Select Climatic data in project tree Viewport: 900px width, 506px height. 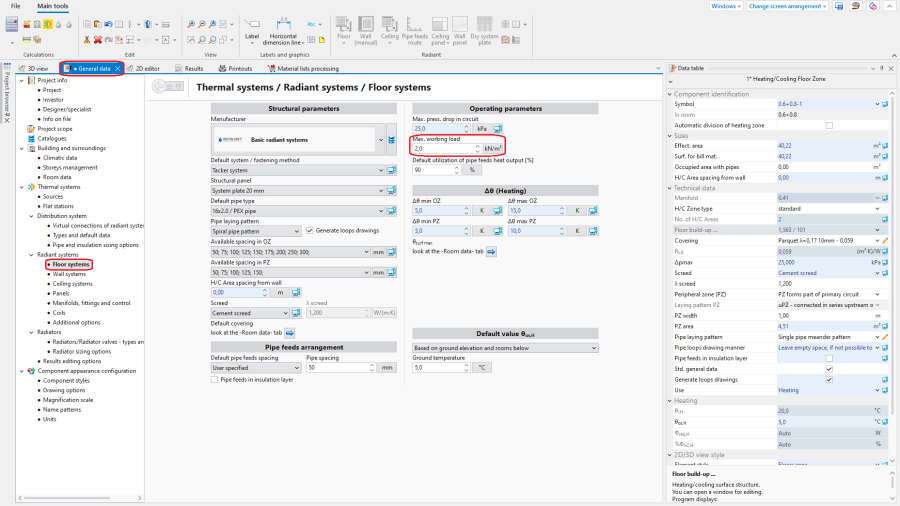pos(60,158)
